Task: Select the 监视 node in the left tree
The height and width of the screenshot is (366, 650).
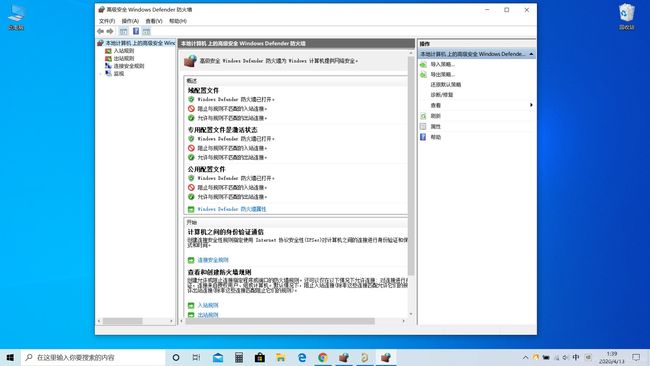Action: (119, 73)
